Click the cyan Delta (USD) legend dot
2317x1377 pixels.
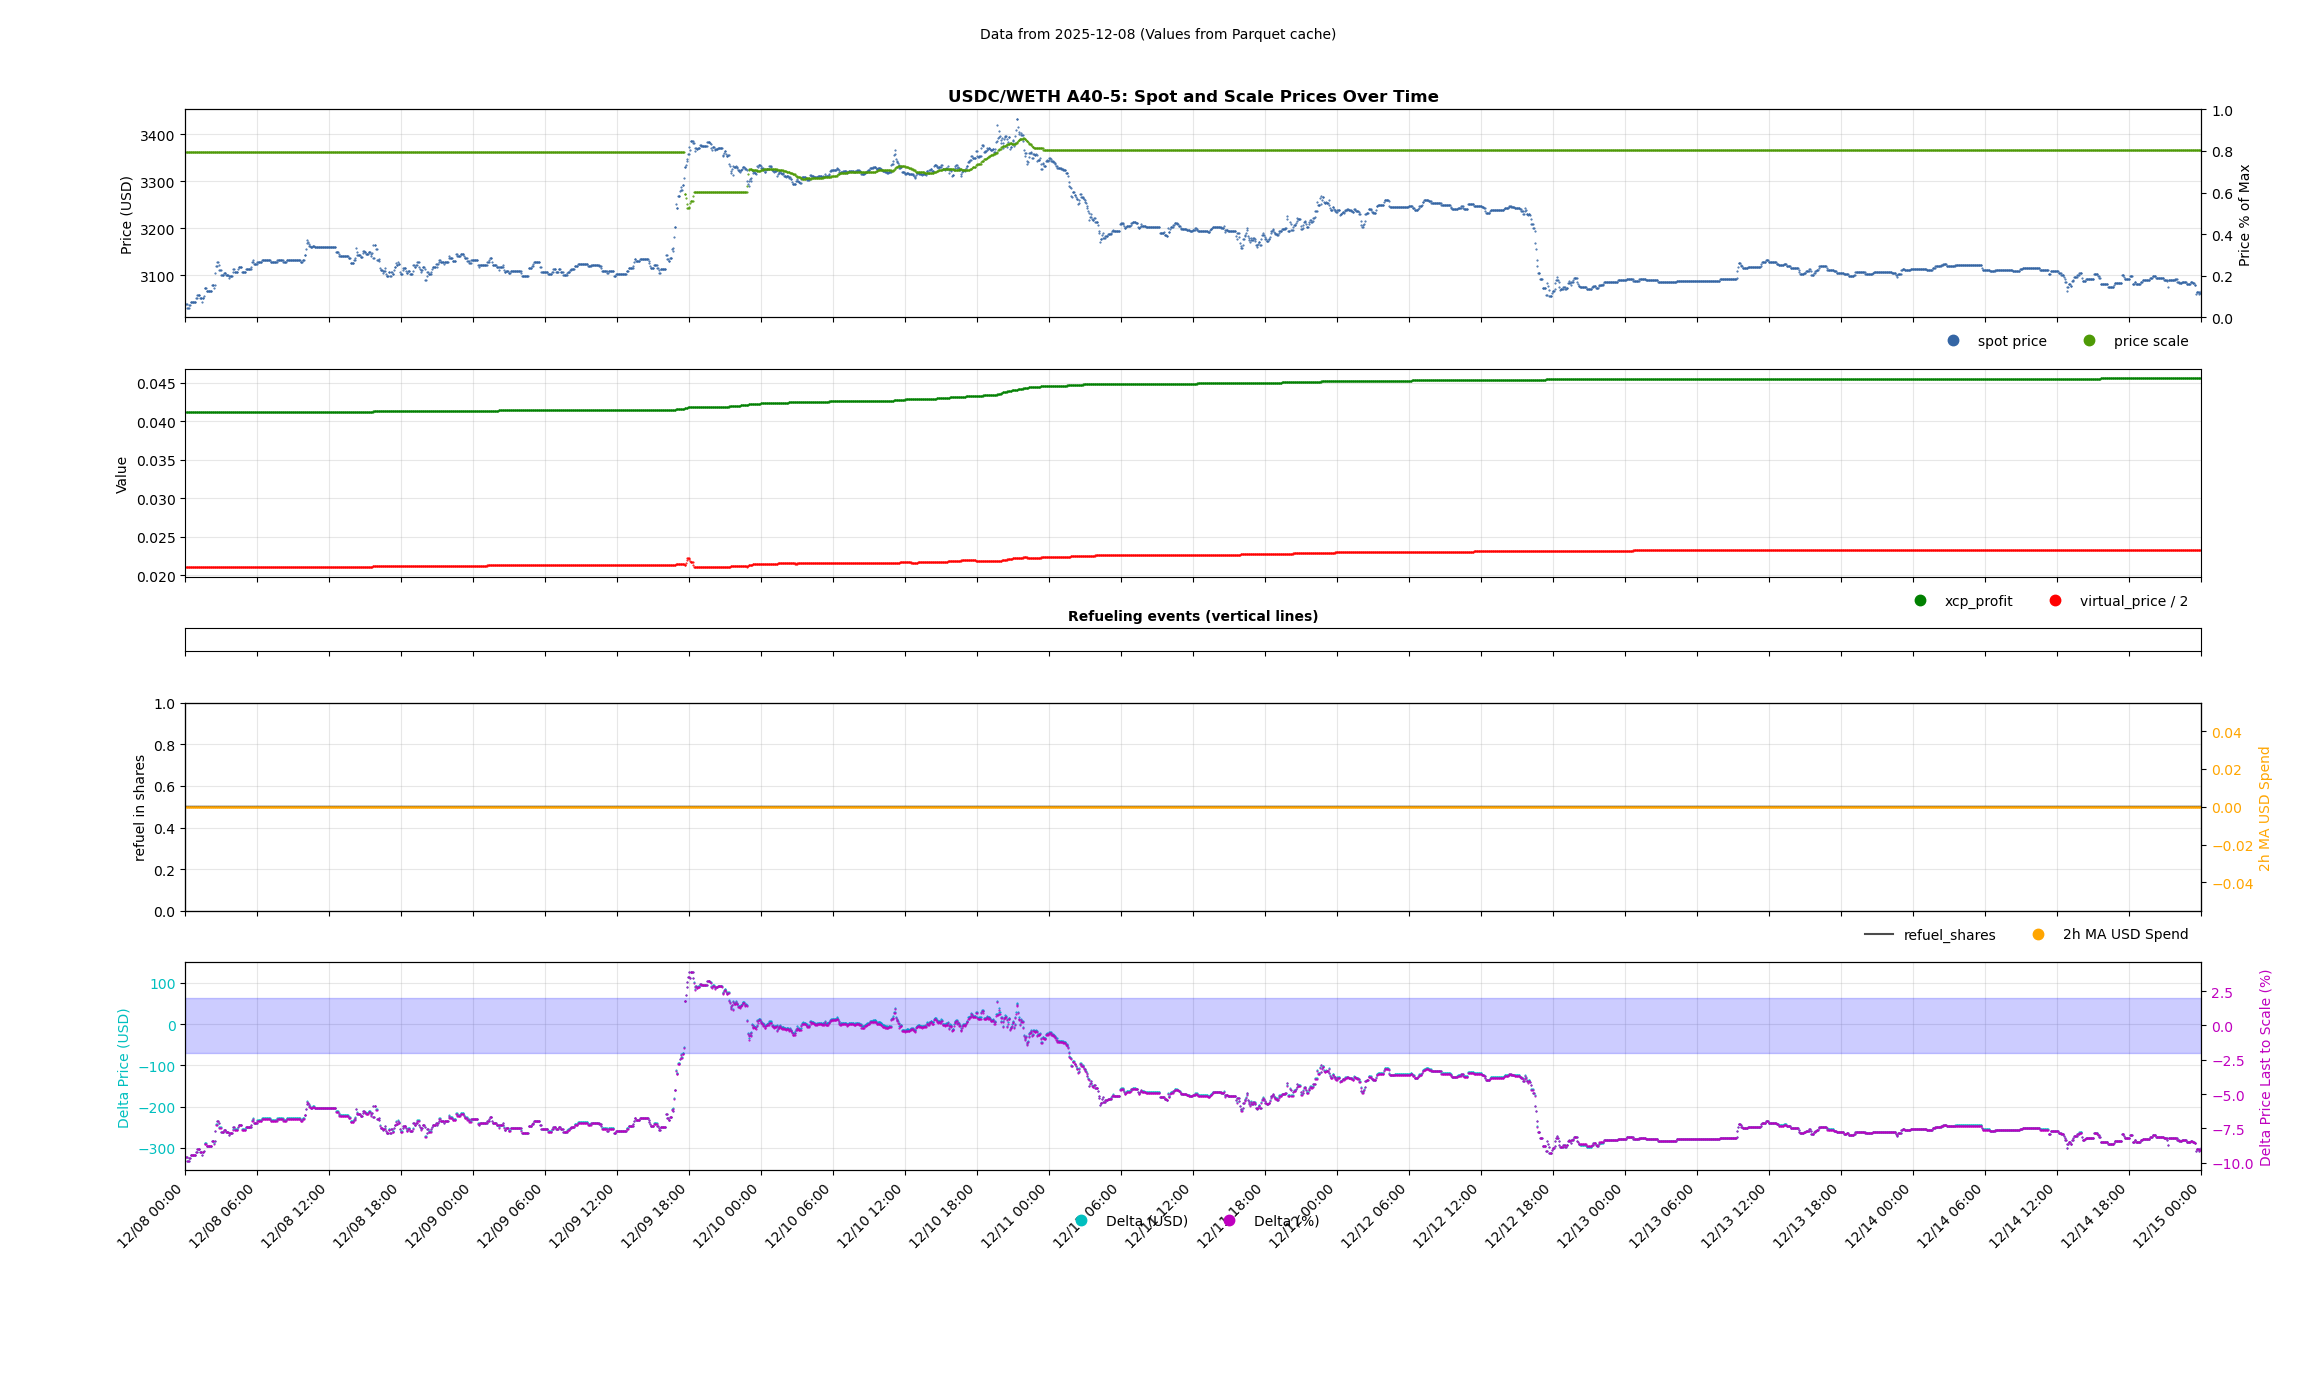(1081, 1221)
